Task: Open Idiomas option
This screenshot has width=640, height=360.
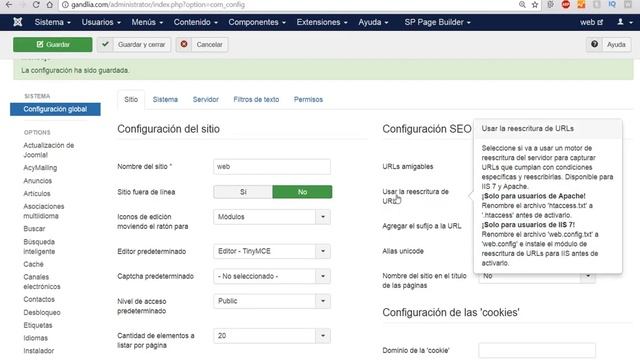Action: point(36,338)
